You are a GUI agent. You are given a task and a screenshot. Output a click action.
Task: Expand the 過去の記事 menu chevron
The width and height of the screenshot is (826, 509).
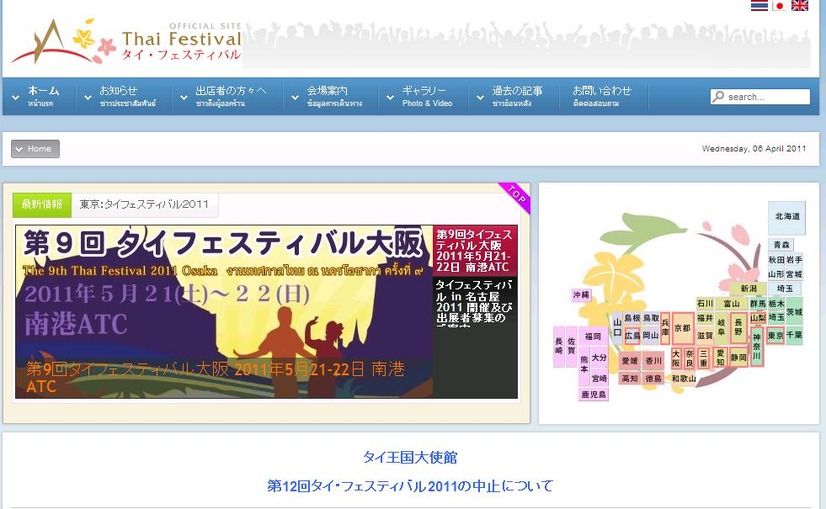coord(480,97)
